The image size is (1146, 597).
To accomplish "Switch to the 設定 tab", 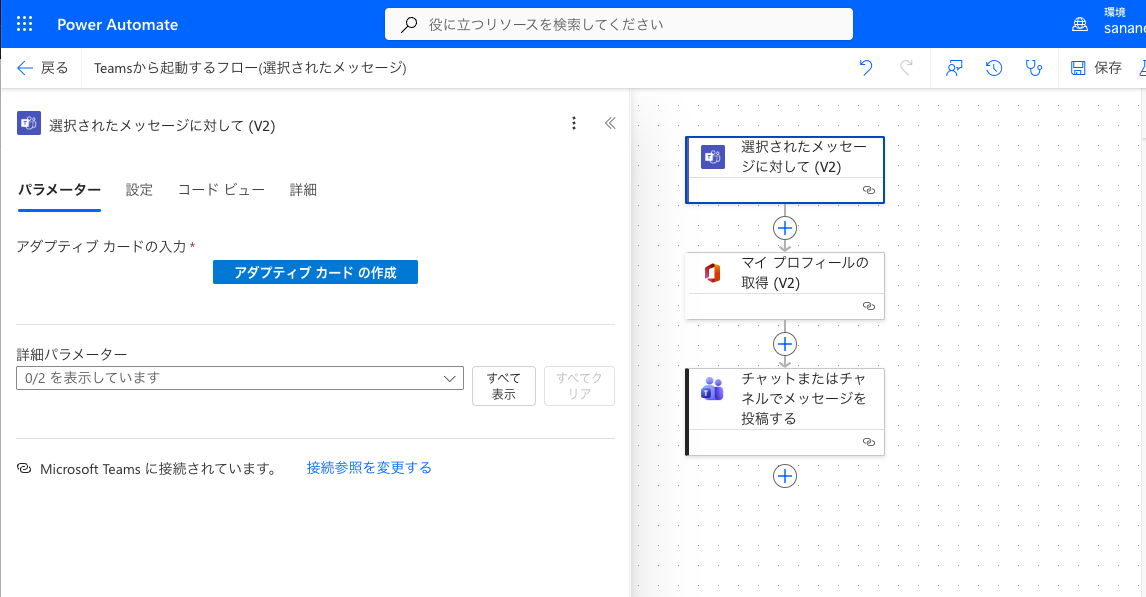I will coord(139,190).
